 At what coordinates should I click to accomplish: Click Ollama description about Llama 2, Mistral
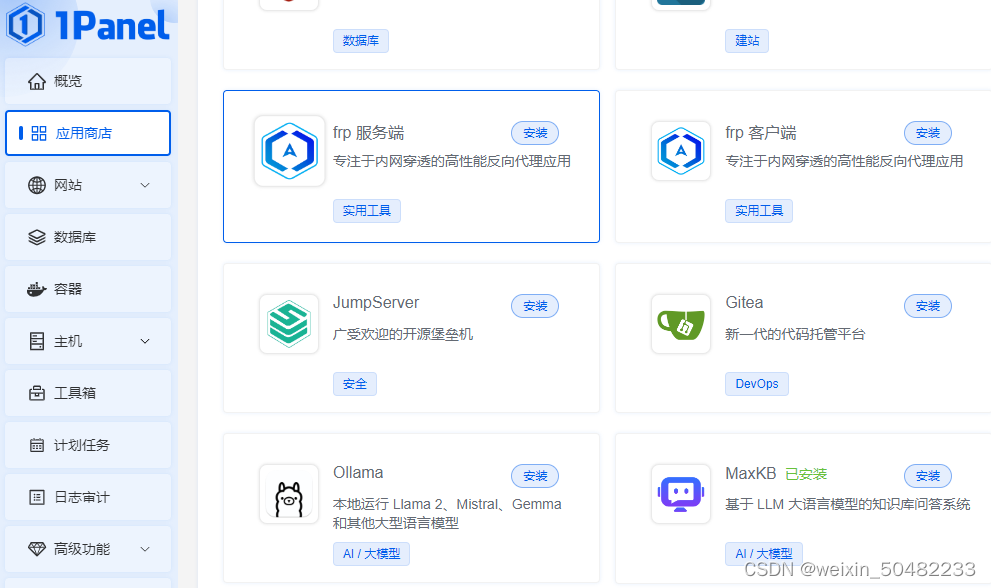(x=447, y=513)
